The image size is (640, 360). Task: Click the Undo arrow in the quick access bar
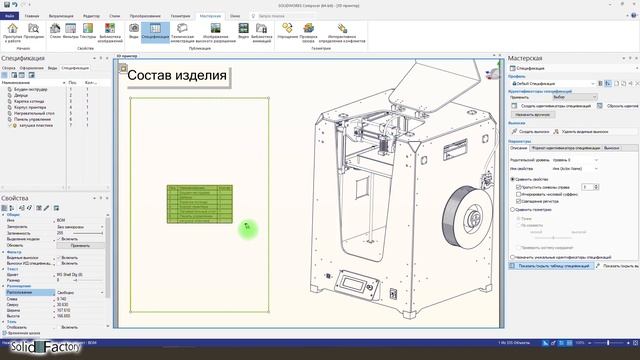pyautogui.click(x=15, y=4)
